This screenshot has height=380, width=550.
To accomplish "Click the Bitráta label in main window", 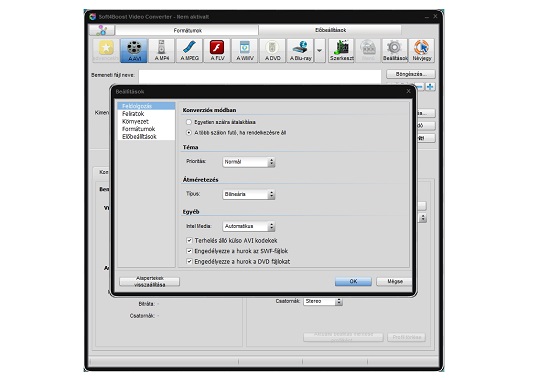I will (x=146, y=304).
